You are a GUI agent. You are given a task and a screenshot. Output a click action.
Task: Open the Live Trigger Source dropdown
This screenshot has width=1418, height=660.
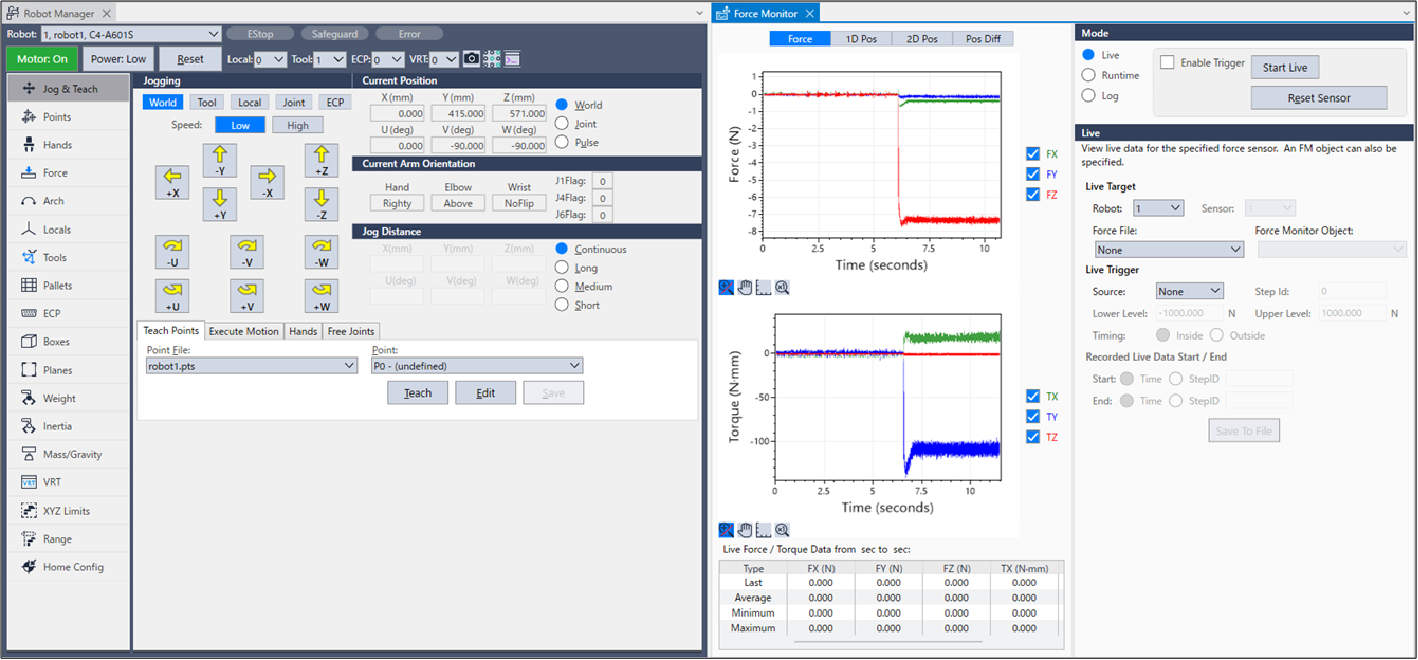click(1189, 291)
